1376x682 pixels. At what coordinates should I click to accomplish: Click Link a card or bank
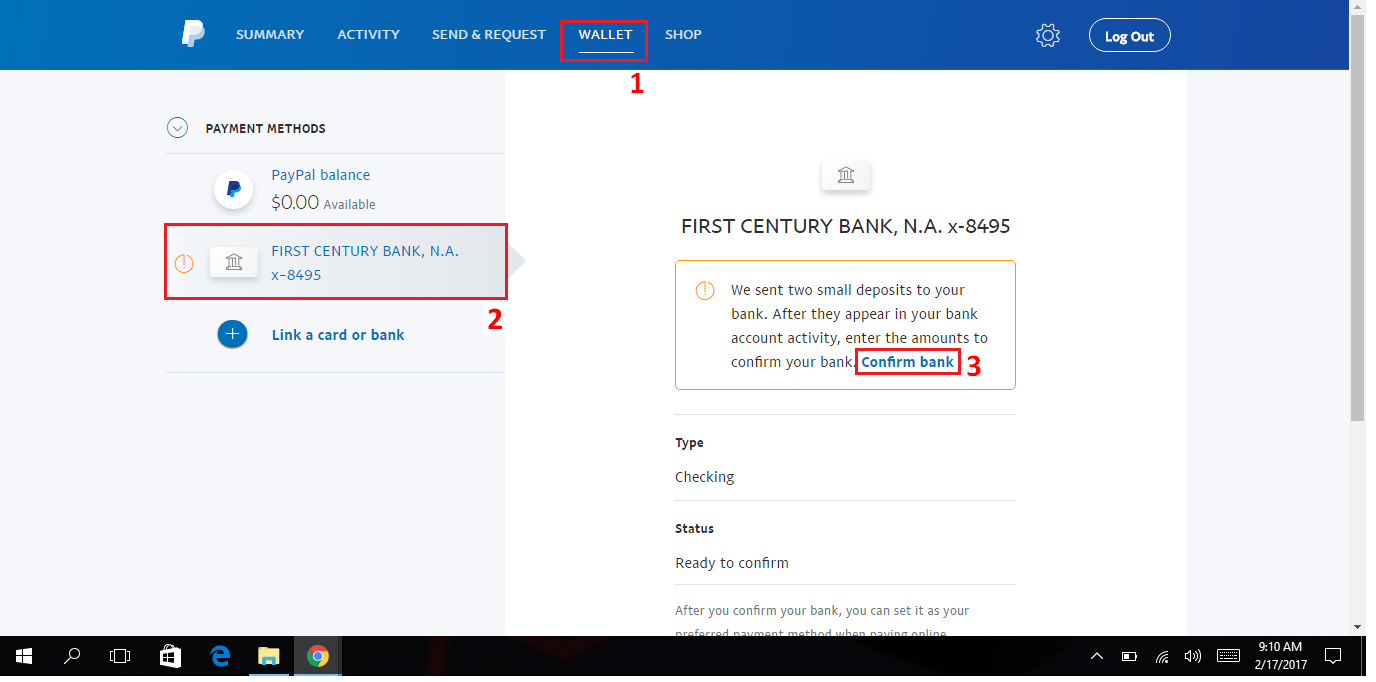(x=338, y=335)
